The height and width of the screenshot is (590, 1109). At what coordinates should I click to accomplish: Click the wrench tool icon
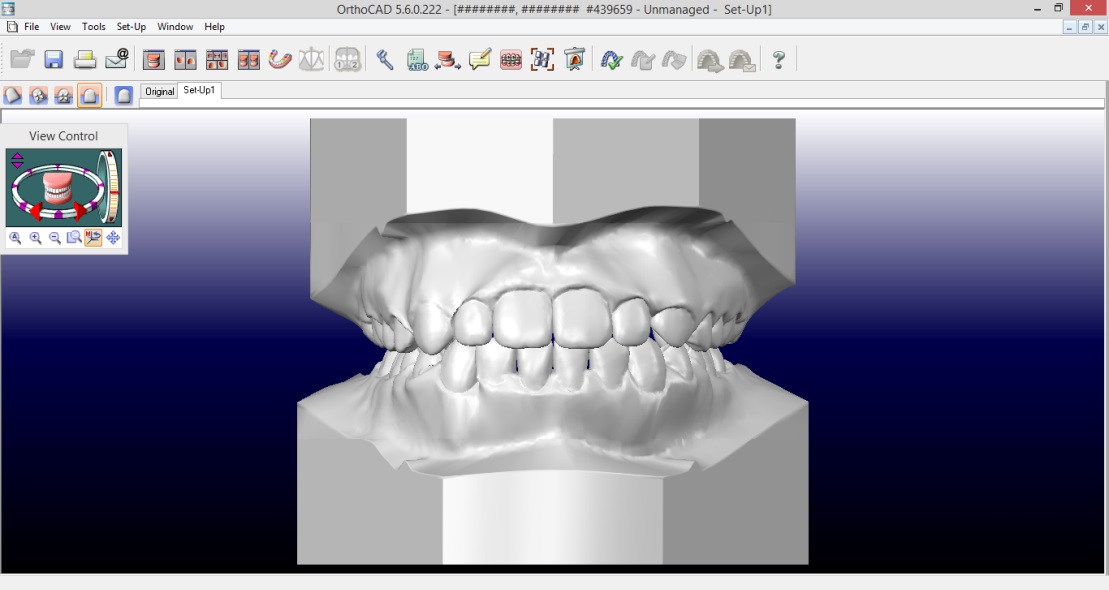pos(385,60)
